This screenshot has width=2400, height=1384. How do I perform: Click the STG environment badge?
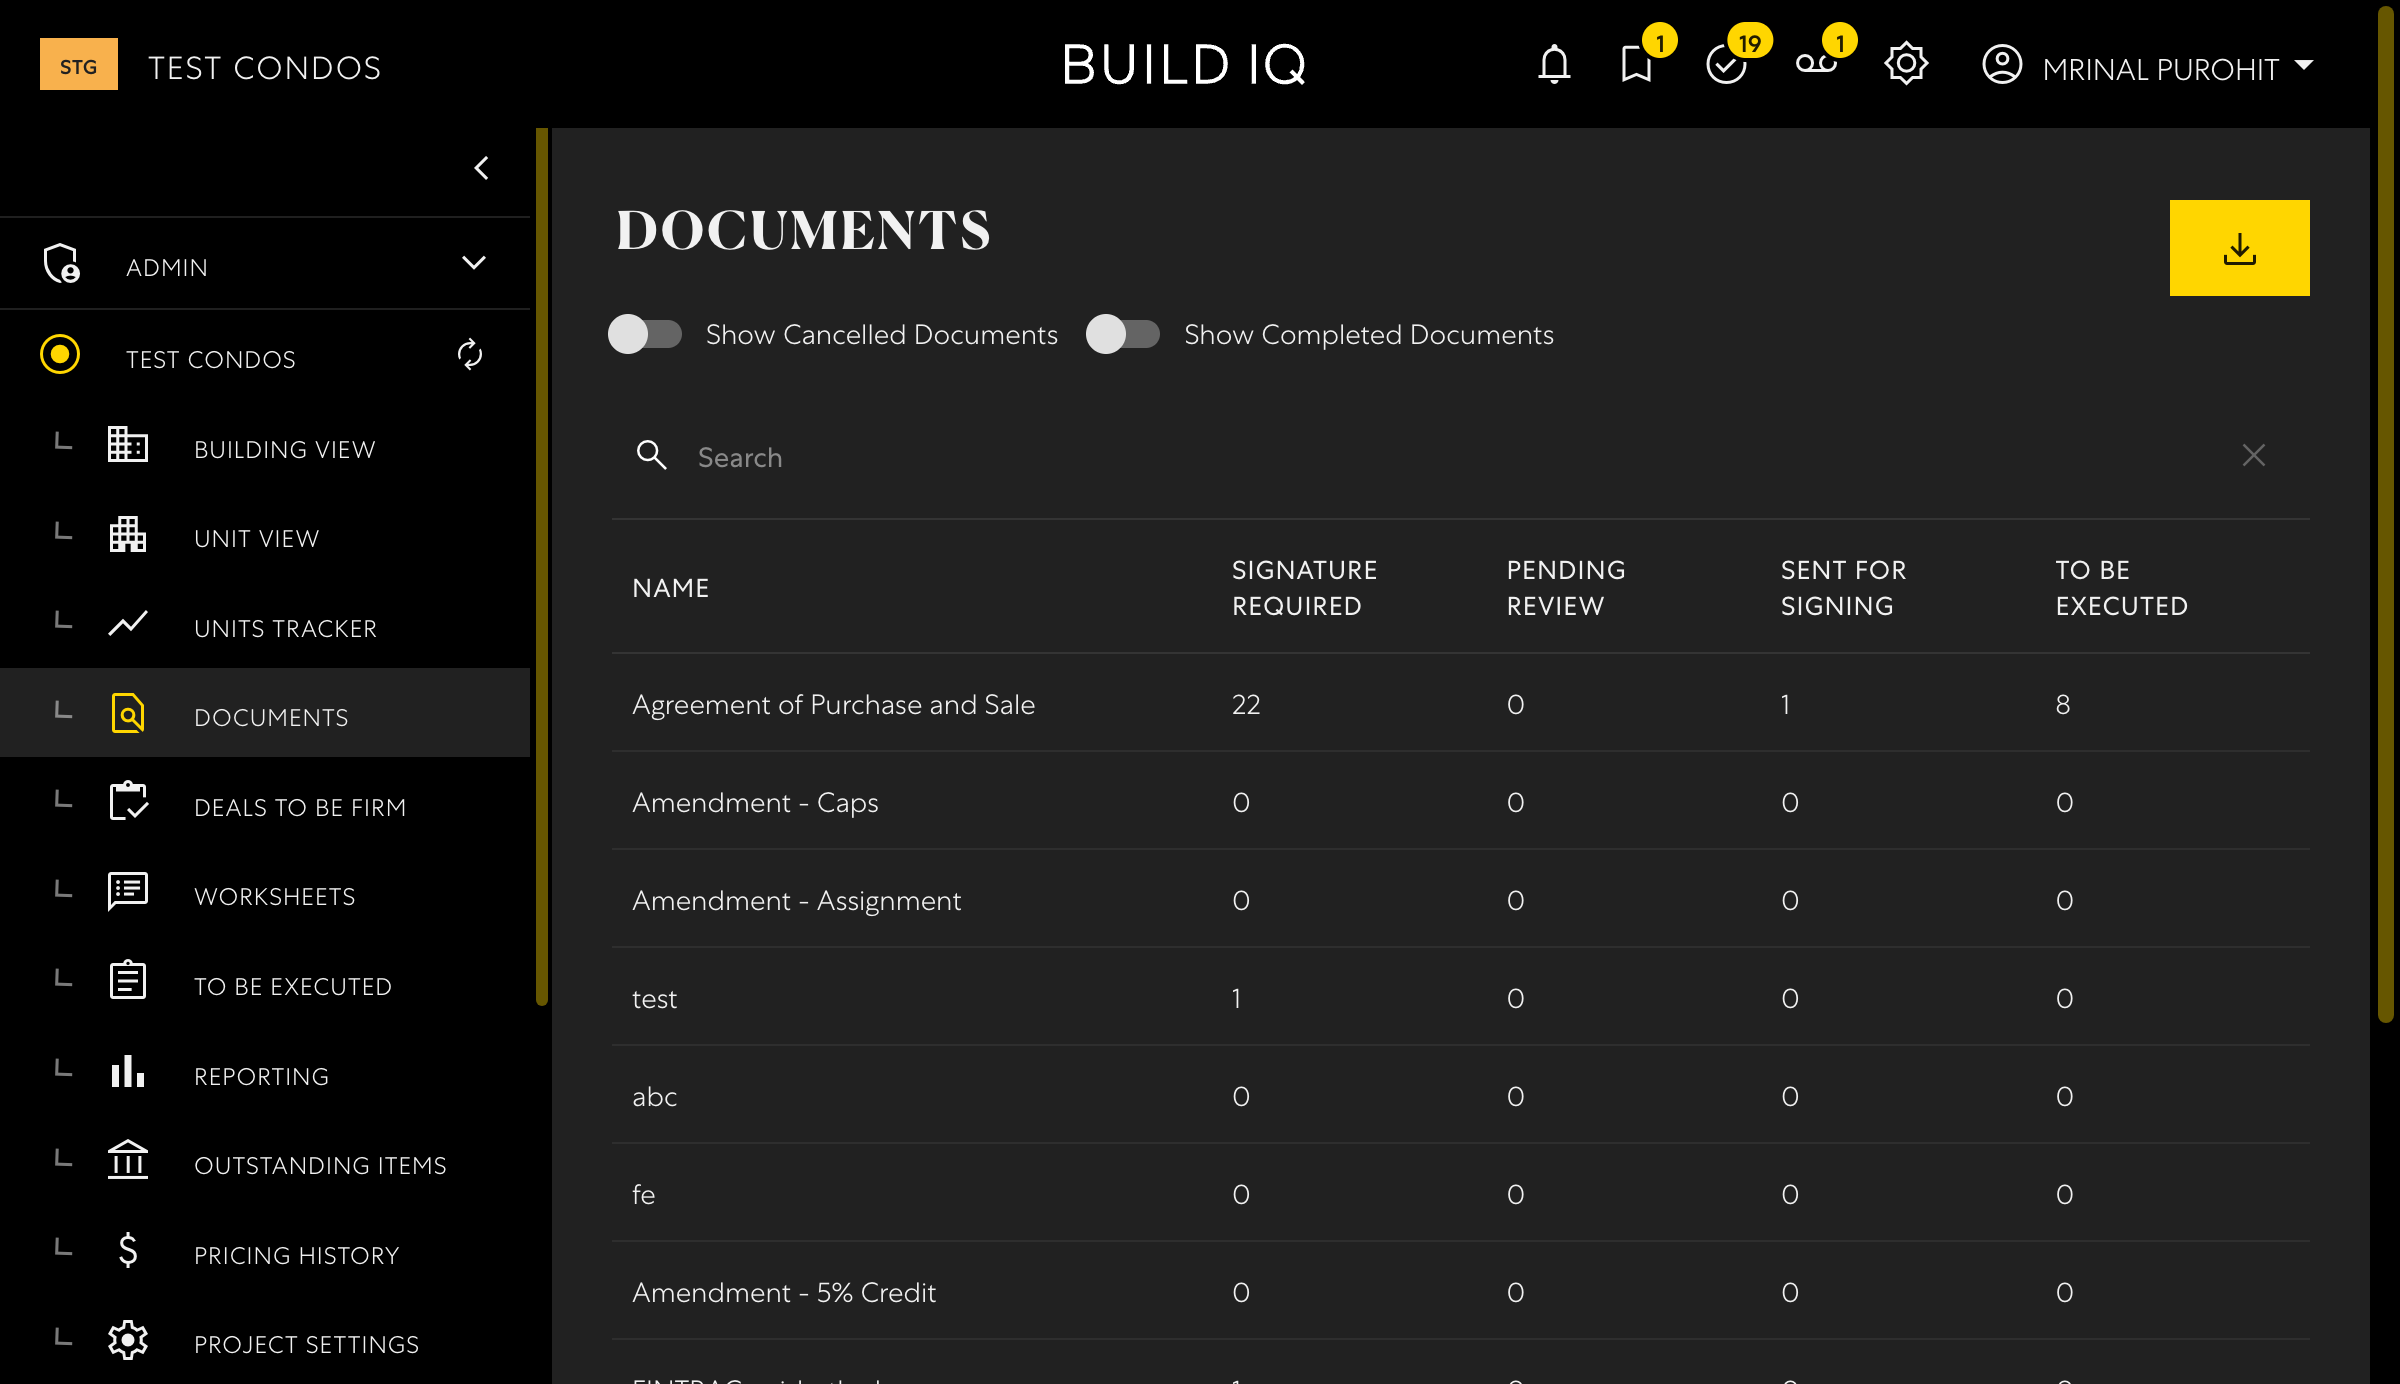coord(79,66)
